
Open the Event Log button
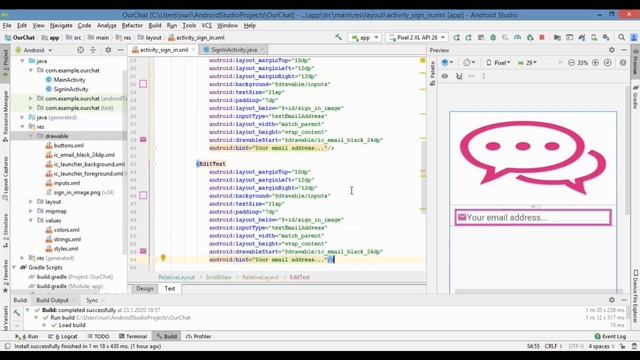610,336
